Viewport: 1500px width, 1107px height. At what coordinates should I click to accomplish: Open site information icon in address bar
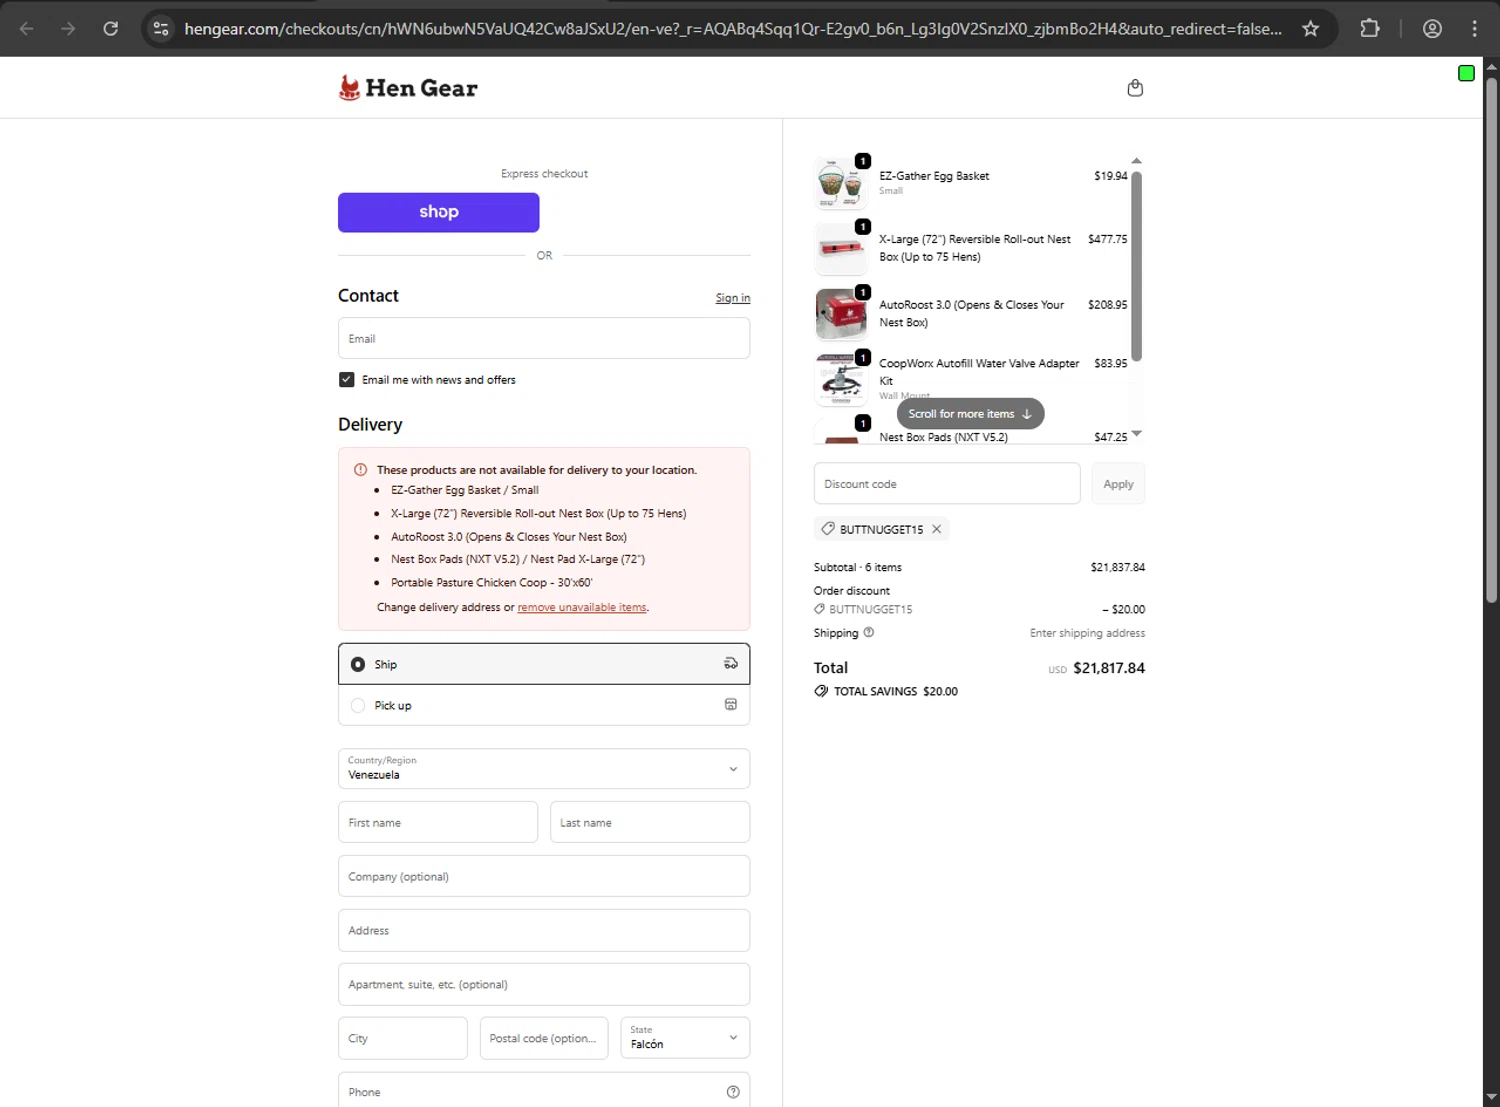(161, 29)
